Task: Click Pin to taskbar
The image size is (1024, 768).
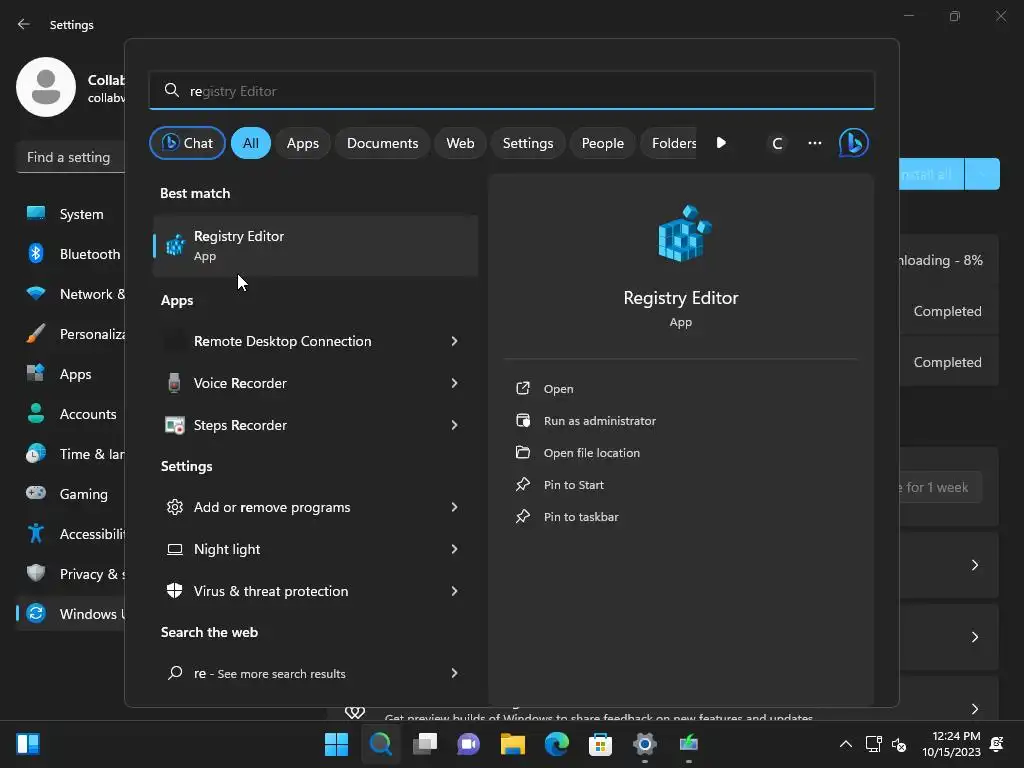Action: pyautogui.click(x=581, y=517)
